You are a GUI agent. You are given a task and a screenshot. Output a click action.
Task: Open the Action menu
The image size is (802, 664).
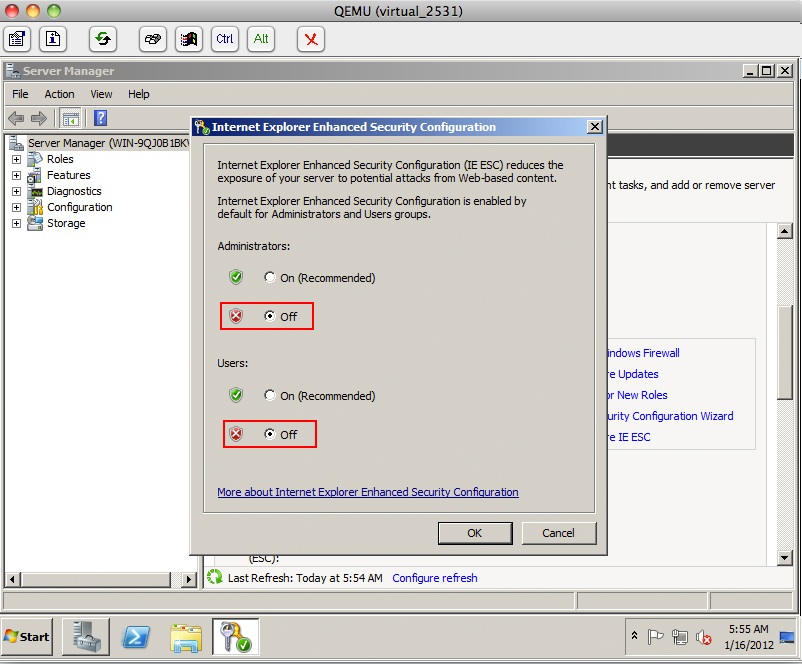tap(59, 94)
